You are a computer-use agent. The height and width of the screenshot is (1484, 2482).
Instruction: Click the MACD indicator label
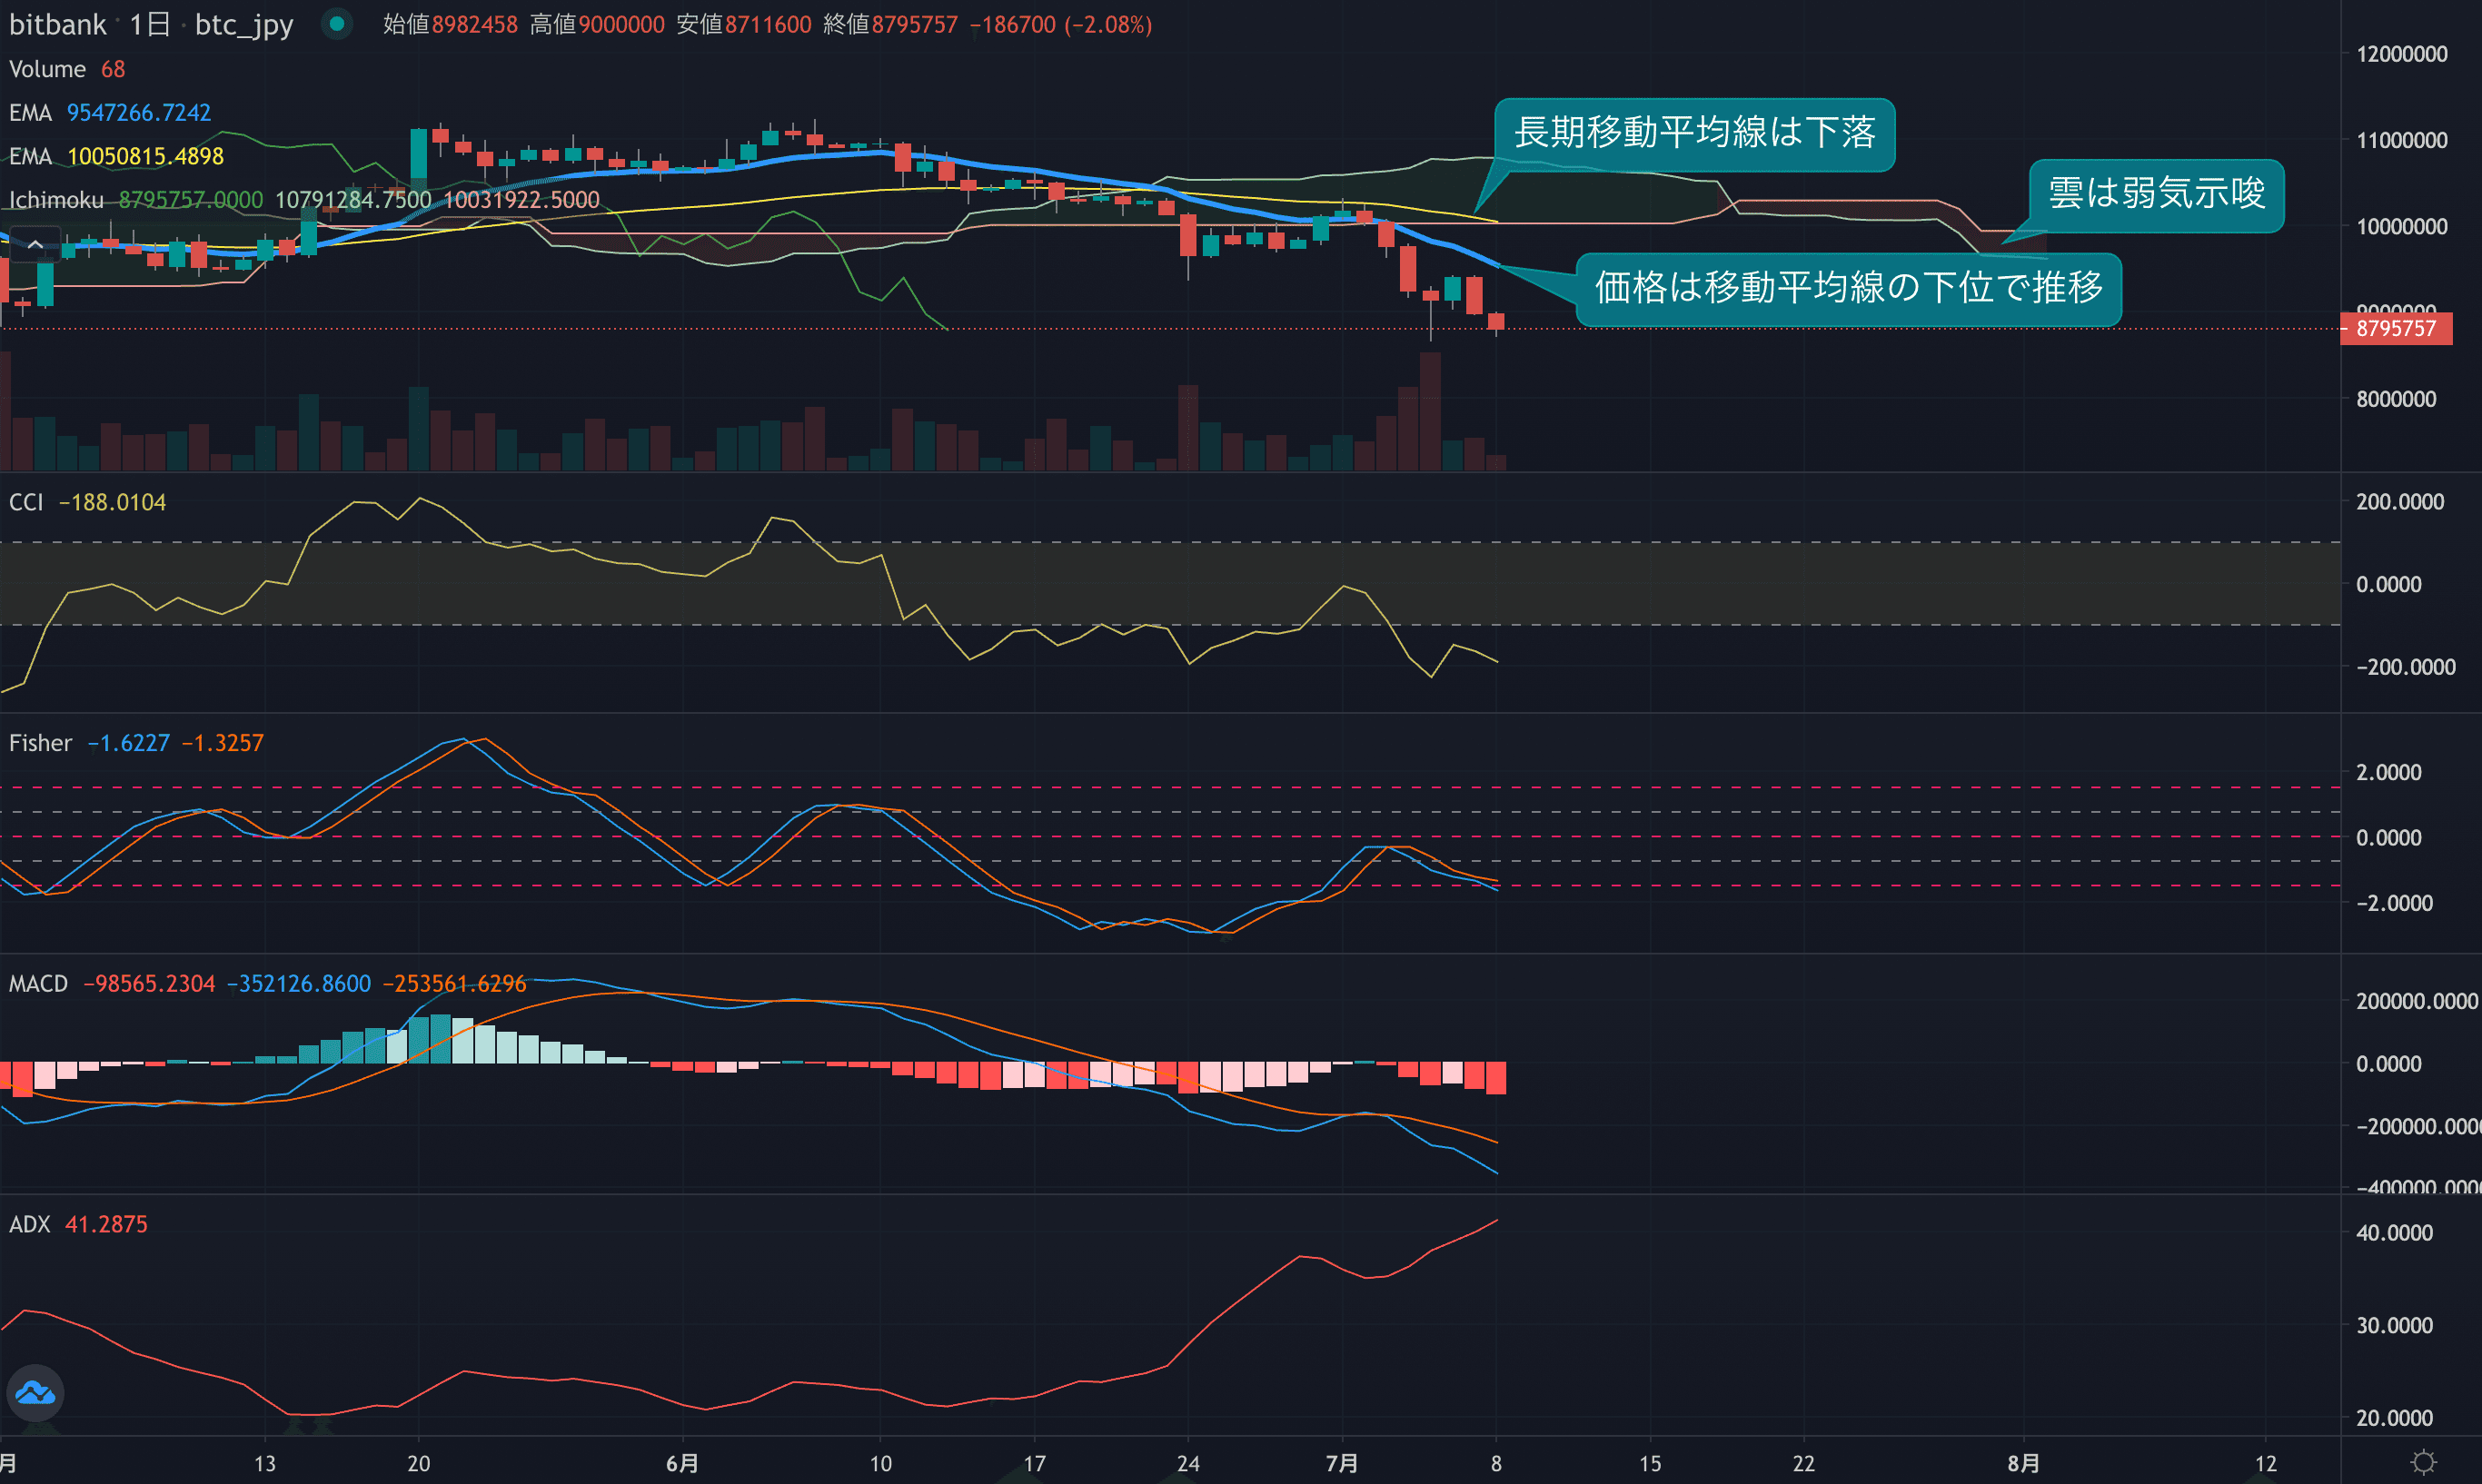coord(38,984)
